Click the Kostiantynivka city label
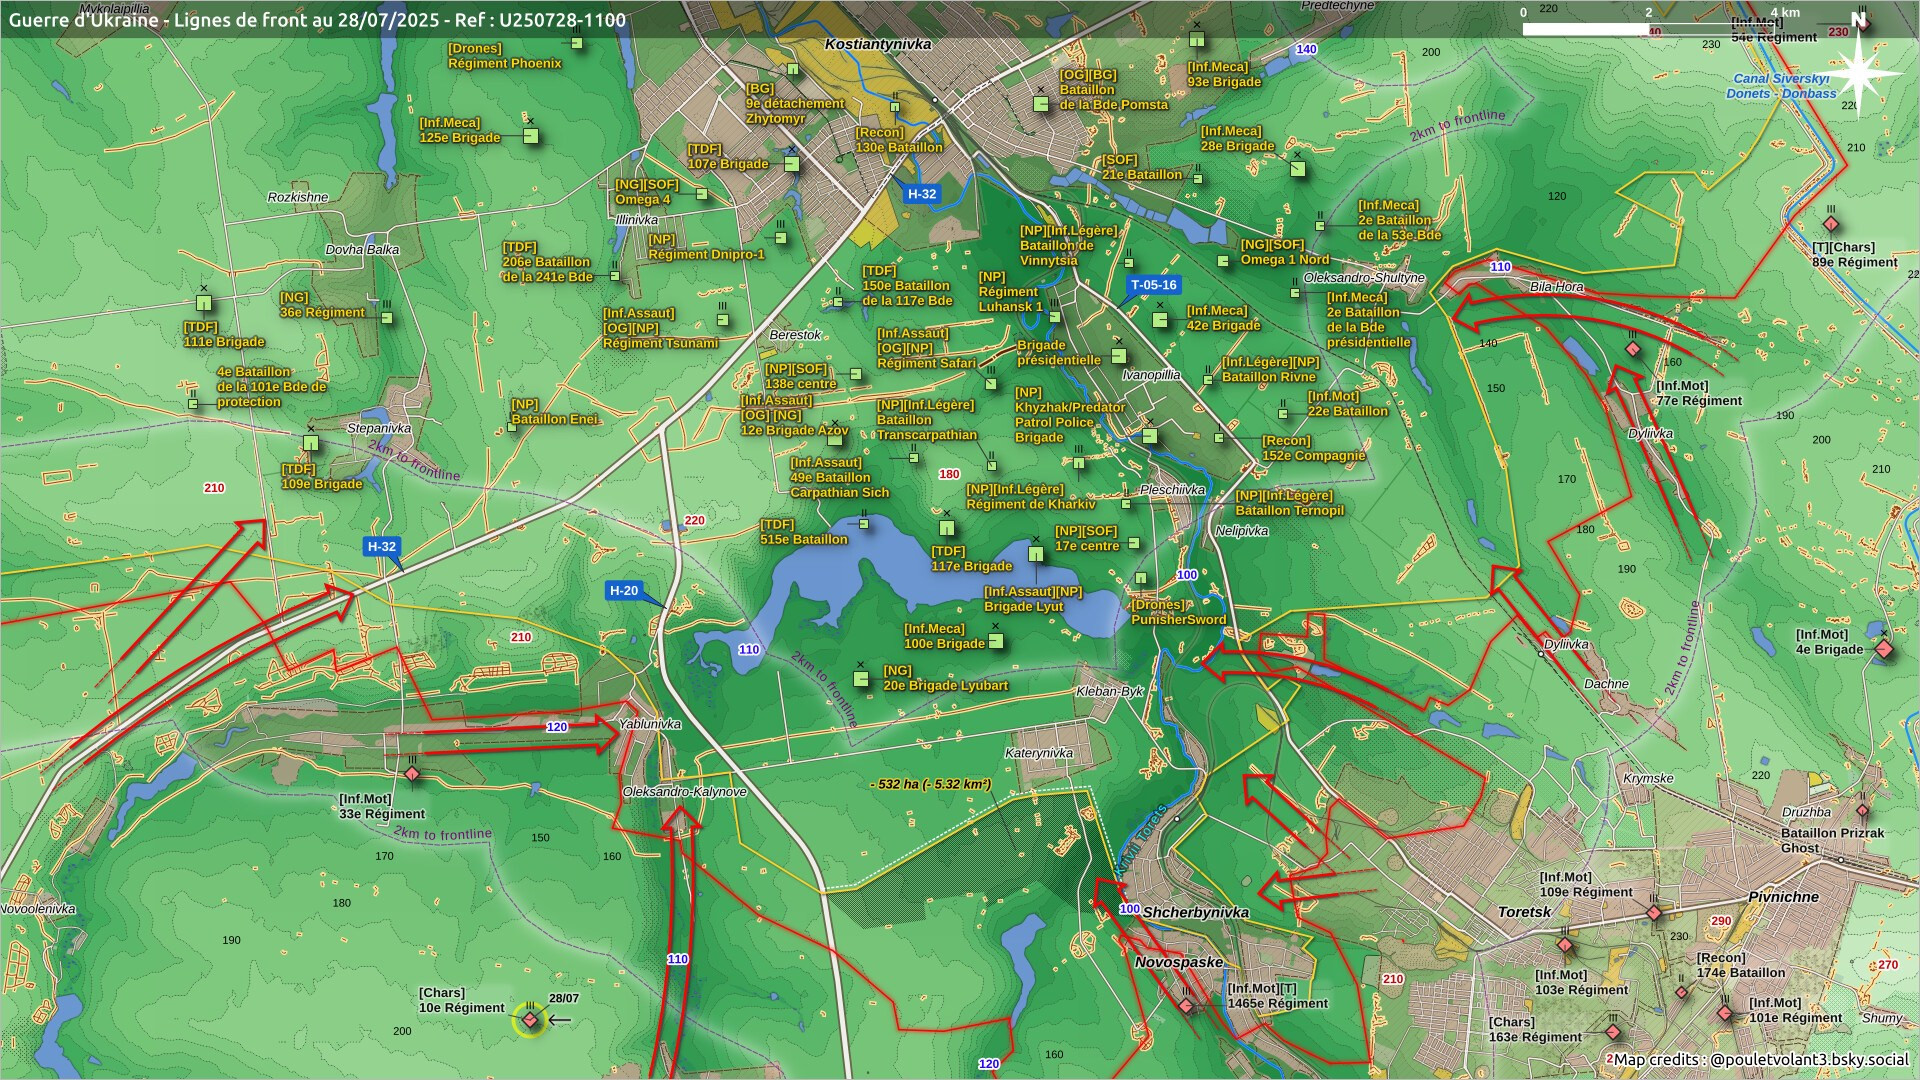 point(878,44)
